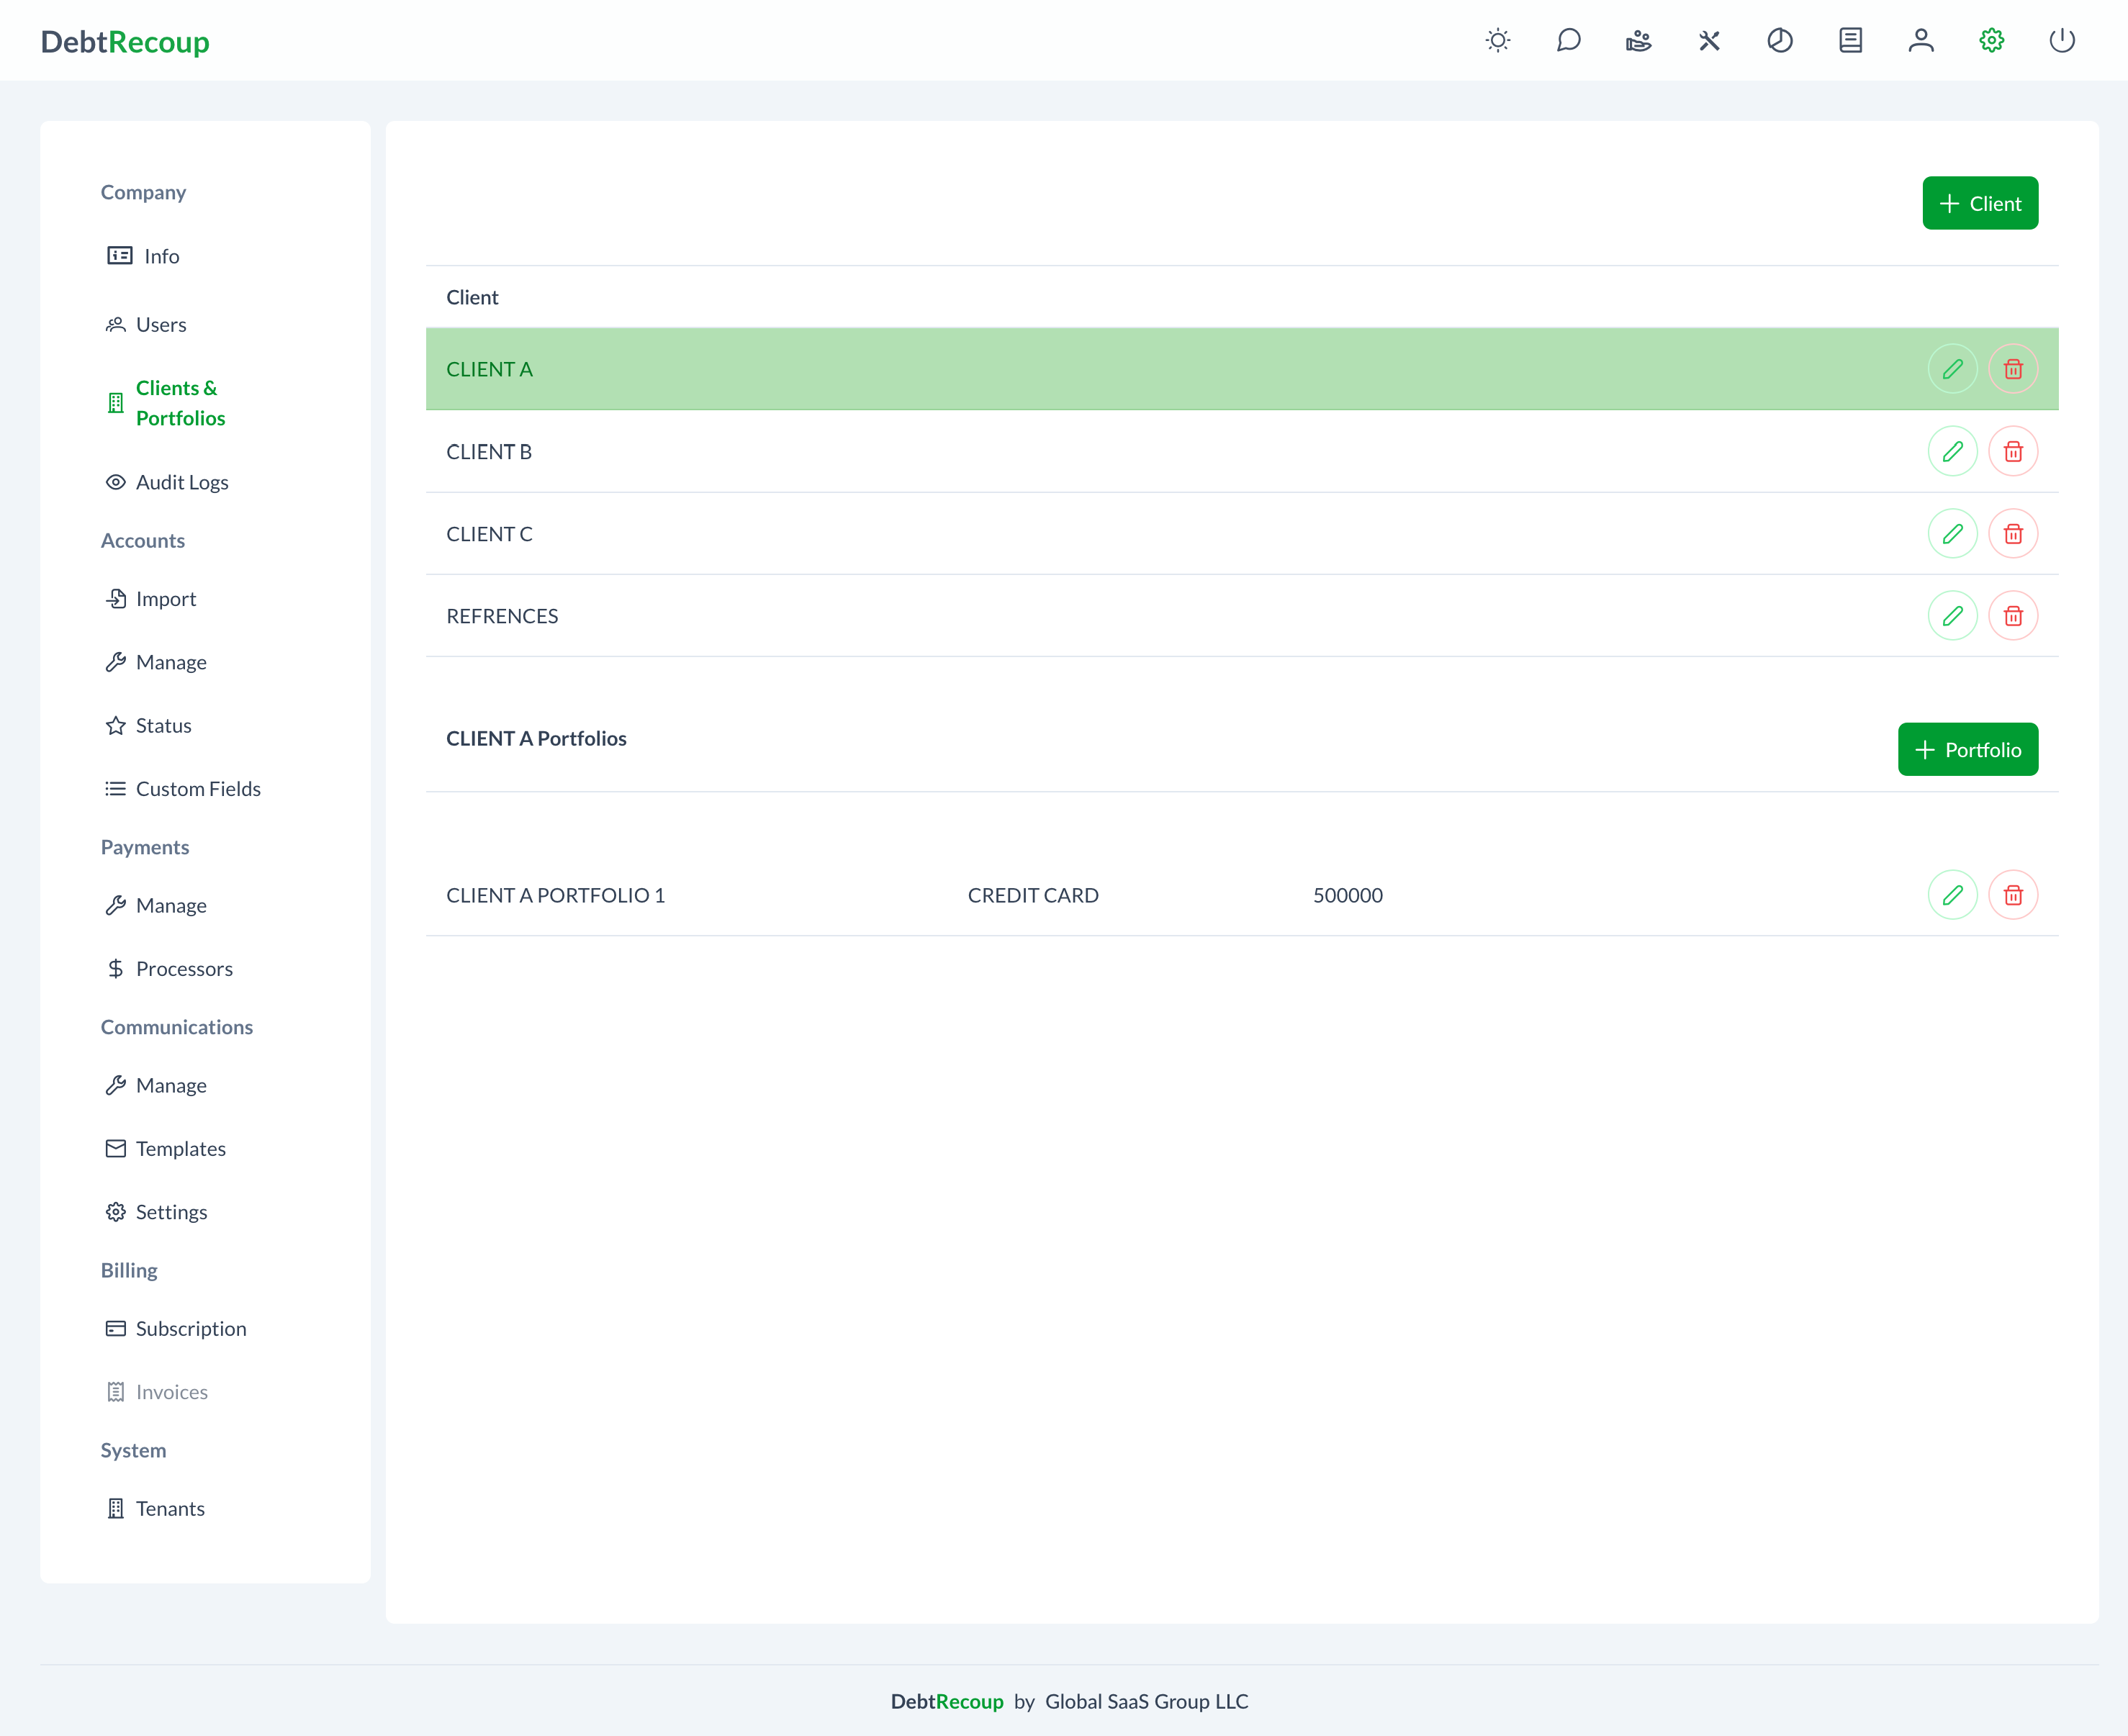Edit CLIENT B with pencil icon
Viewport: 2128px width, 1736px height.
click(1952, 452)
